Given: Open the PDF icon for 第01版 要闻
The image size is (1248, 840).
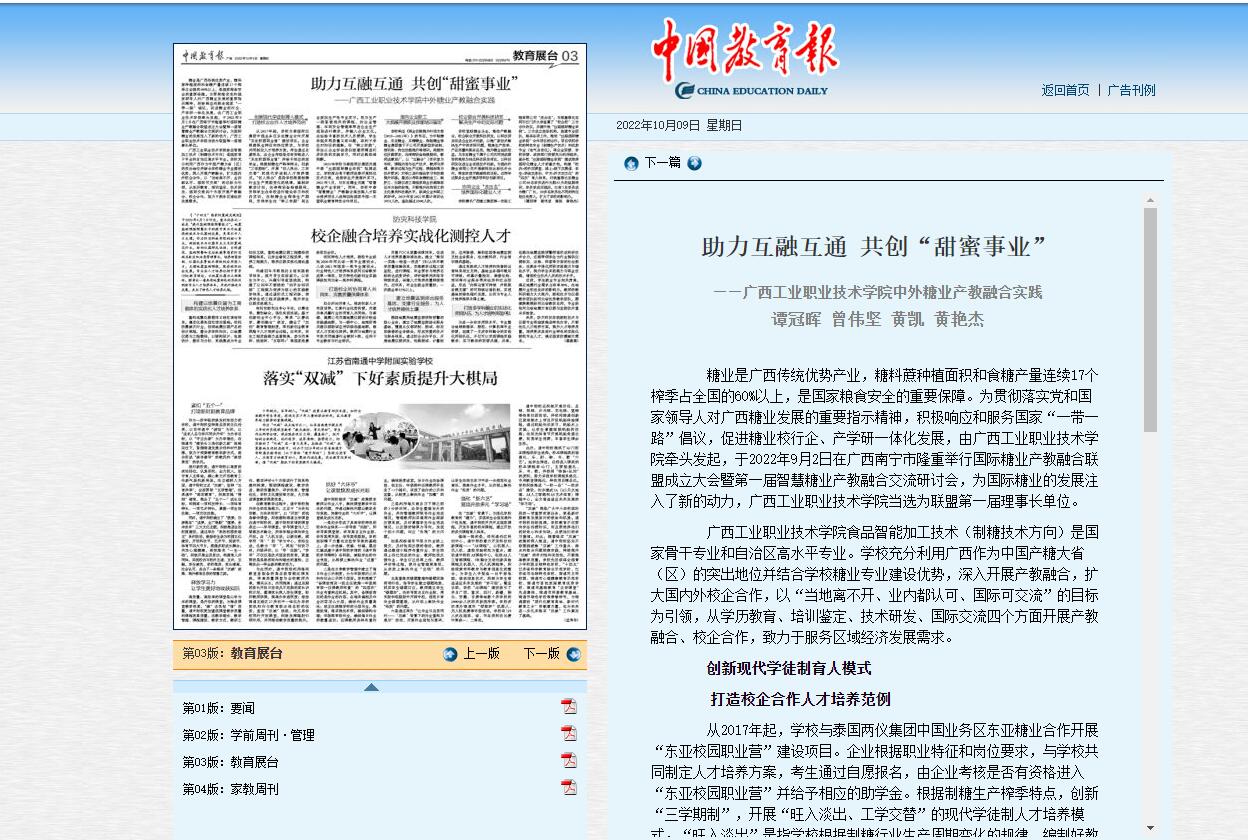Looking at the screenshot, I should point(569,706).
